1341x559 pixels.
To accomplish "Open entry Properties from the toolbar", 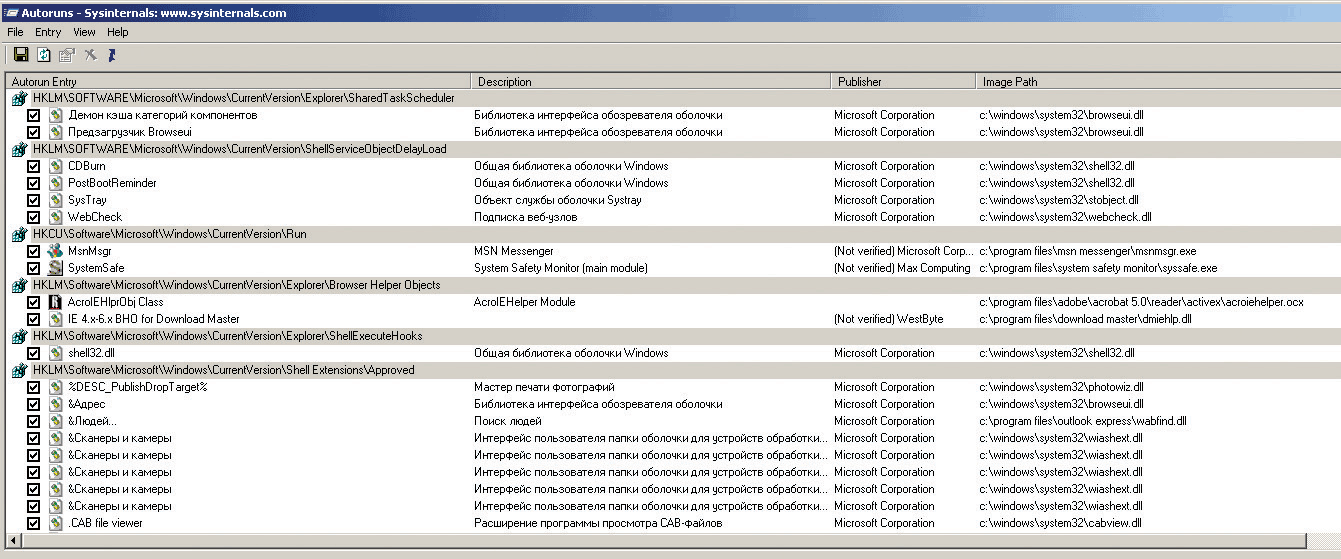I will [67, 55].
